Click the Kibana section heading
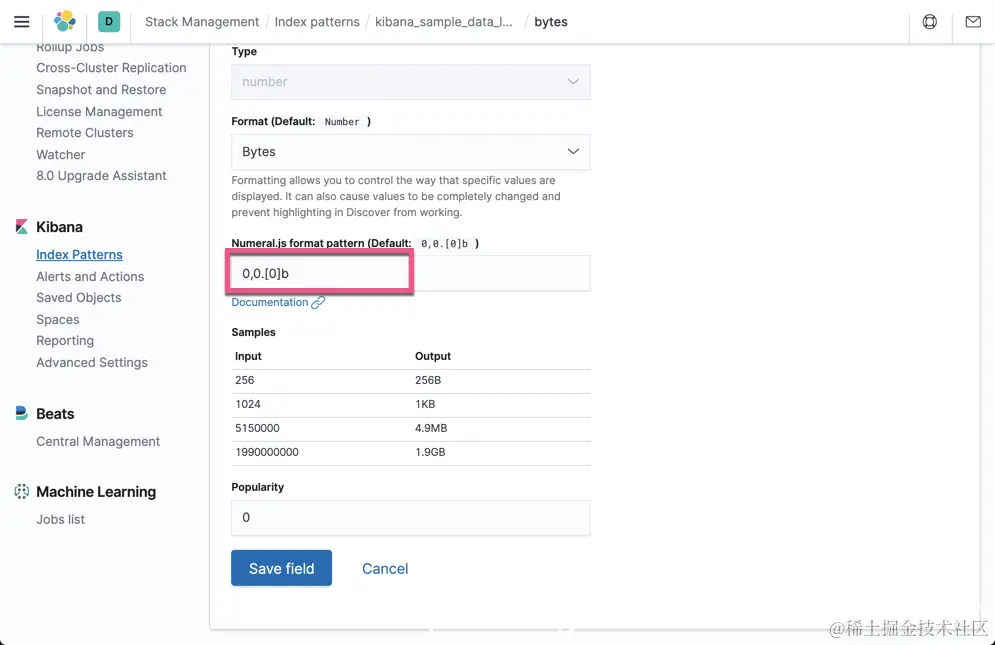995x645 pixels. (59, 227)
